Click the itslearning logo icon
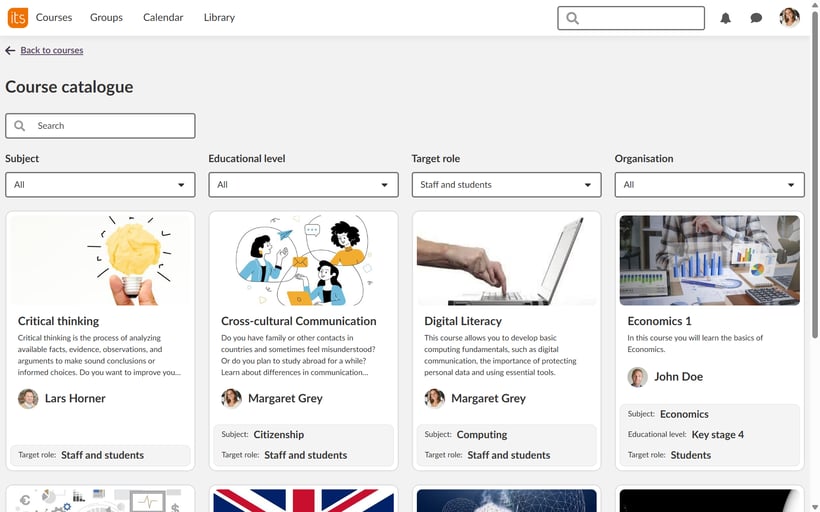This screenshot has height=512, width=820. click(x=17, y=17)
